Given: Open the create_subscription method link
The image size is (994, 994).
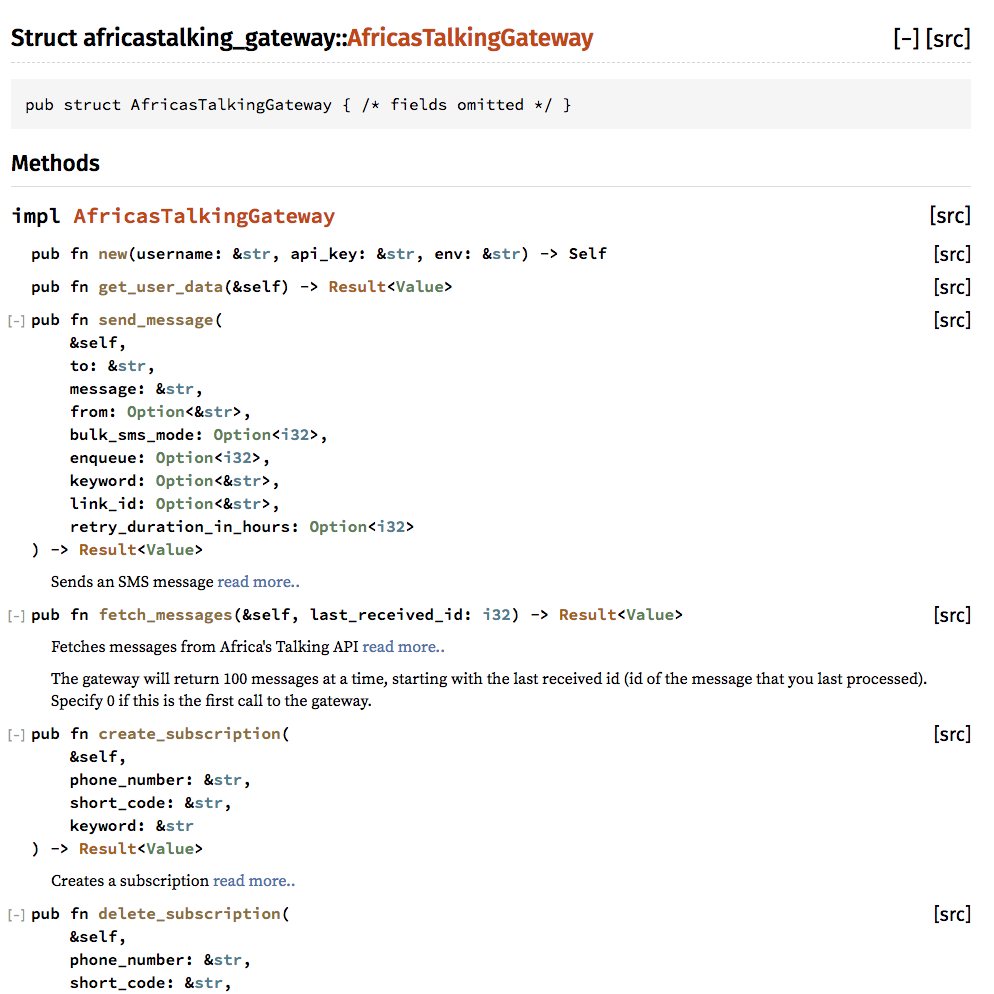Looking at the screenshot, I should click(189, 734).
